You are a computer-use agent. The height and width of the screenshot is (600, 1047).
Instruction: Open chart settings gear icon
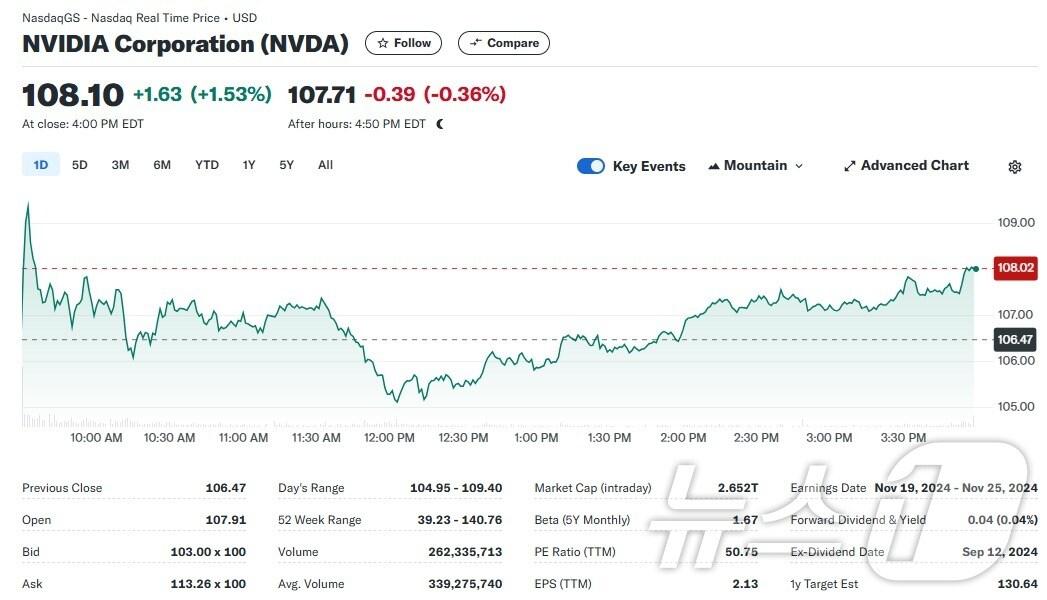(x=1014, y=167)
